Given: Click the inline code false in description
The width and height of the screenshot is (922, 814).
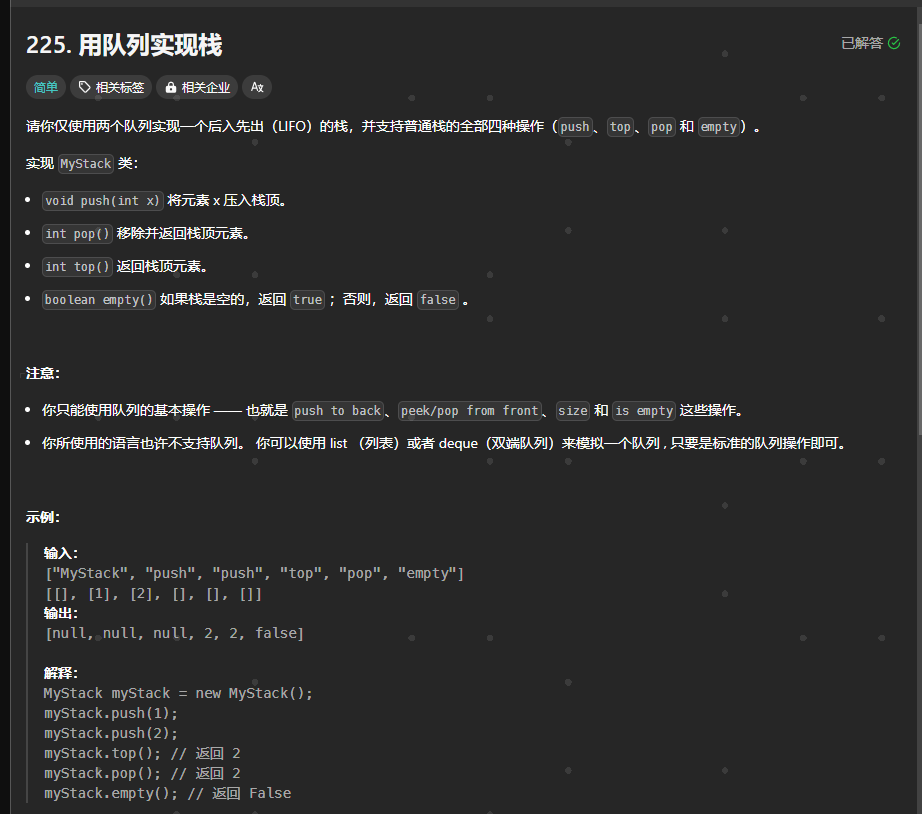Looking at the screenshot, I should coord(438,299).
